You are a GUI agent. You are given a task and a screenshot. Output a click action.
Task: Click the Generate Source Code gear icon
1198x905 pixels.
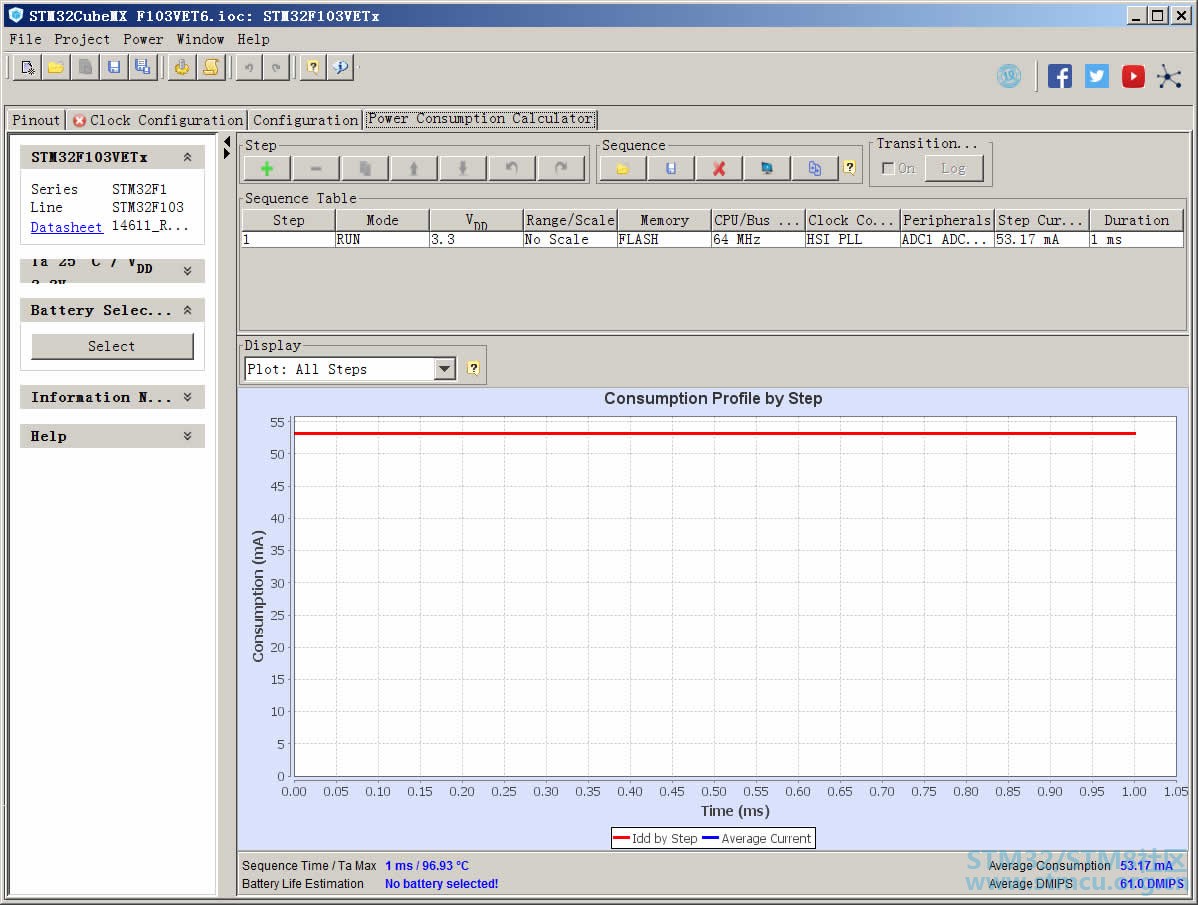(182, 68)
